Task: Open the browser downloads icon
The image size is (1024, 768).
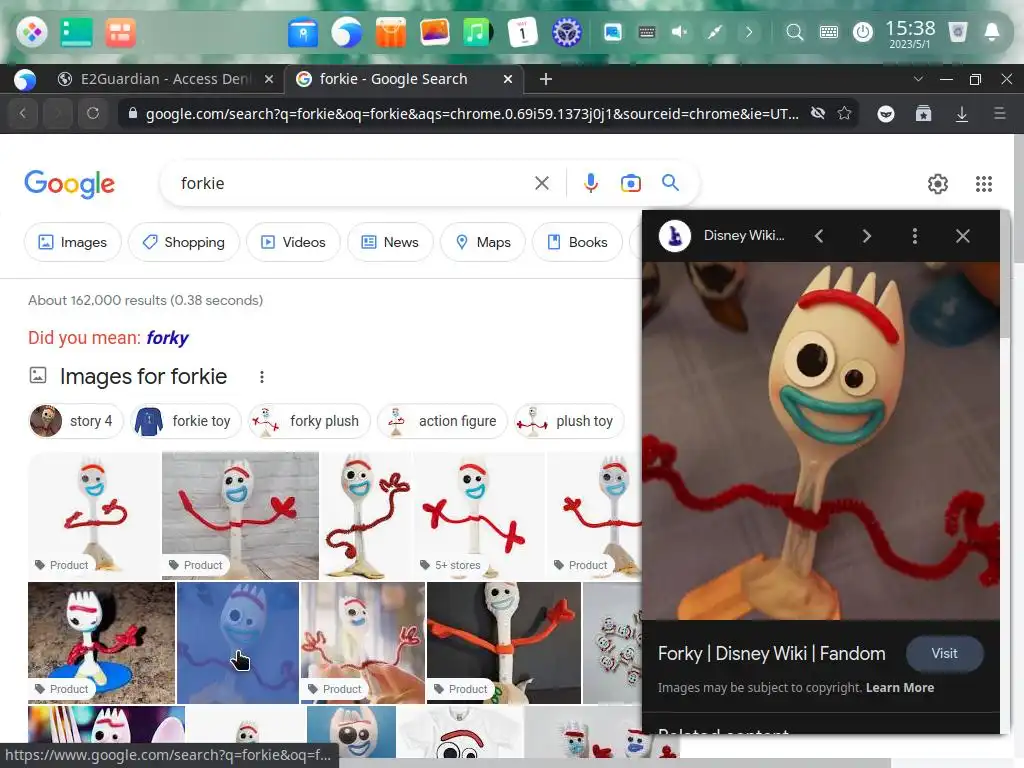Action: (x=961, y=114)
